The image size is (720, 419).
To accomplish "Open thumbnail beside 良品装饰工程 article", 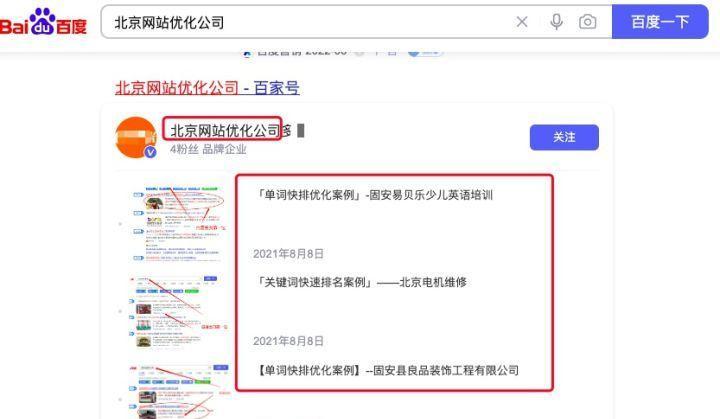I will coord(179,391).
